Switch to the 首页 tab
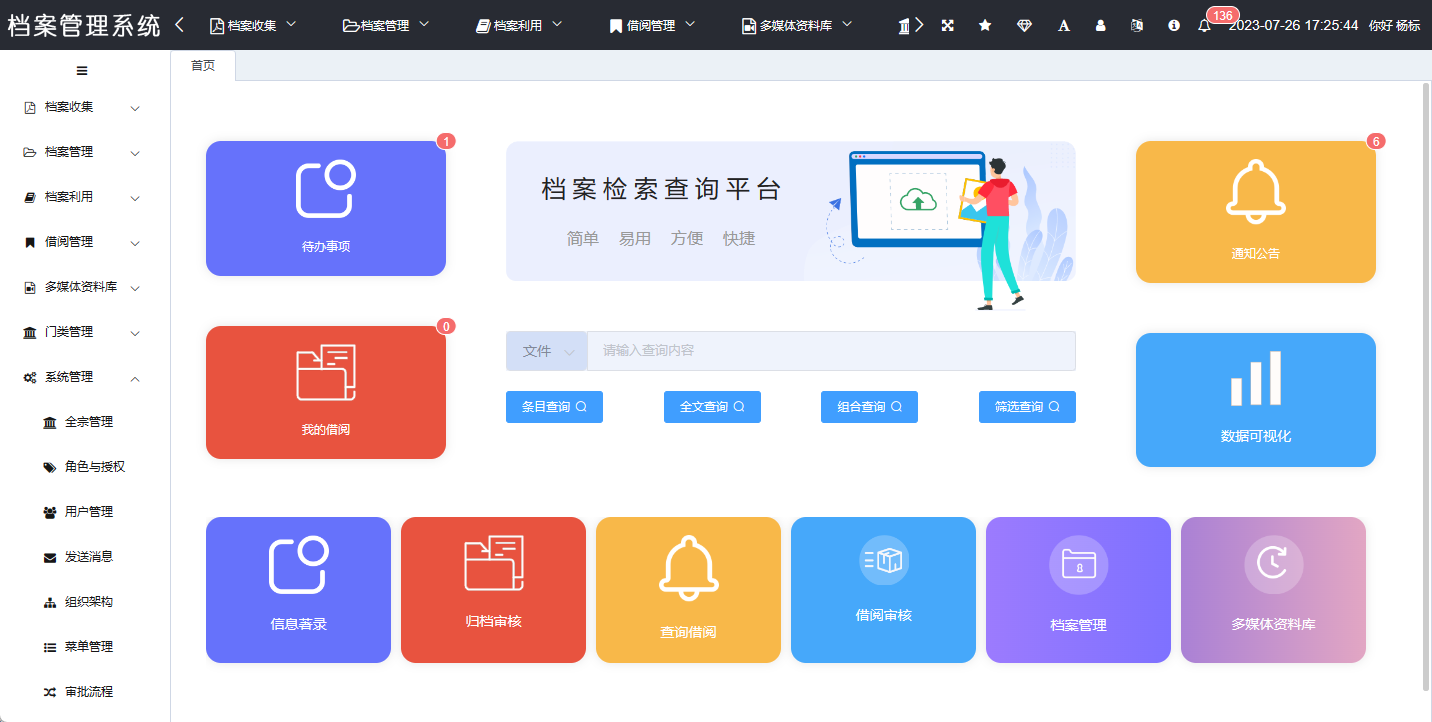The height and width of the screenshot is (722, 1432). click(203, 66)
